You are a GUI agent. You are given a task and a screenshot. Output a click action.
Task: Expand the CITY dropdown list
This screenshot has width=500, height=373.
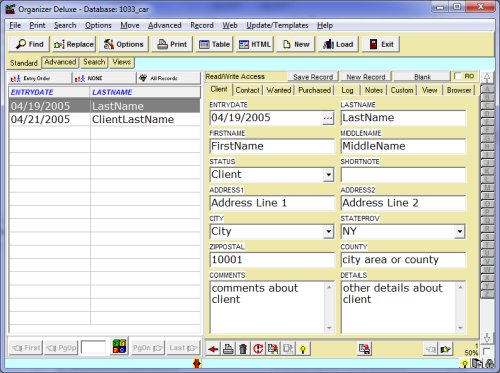click(328, 232)
